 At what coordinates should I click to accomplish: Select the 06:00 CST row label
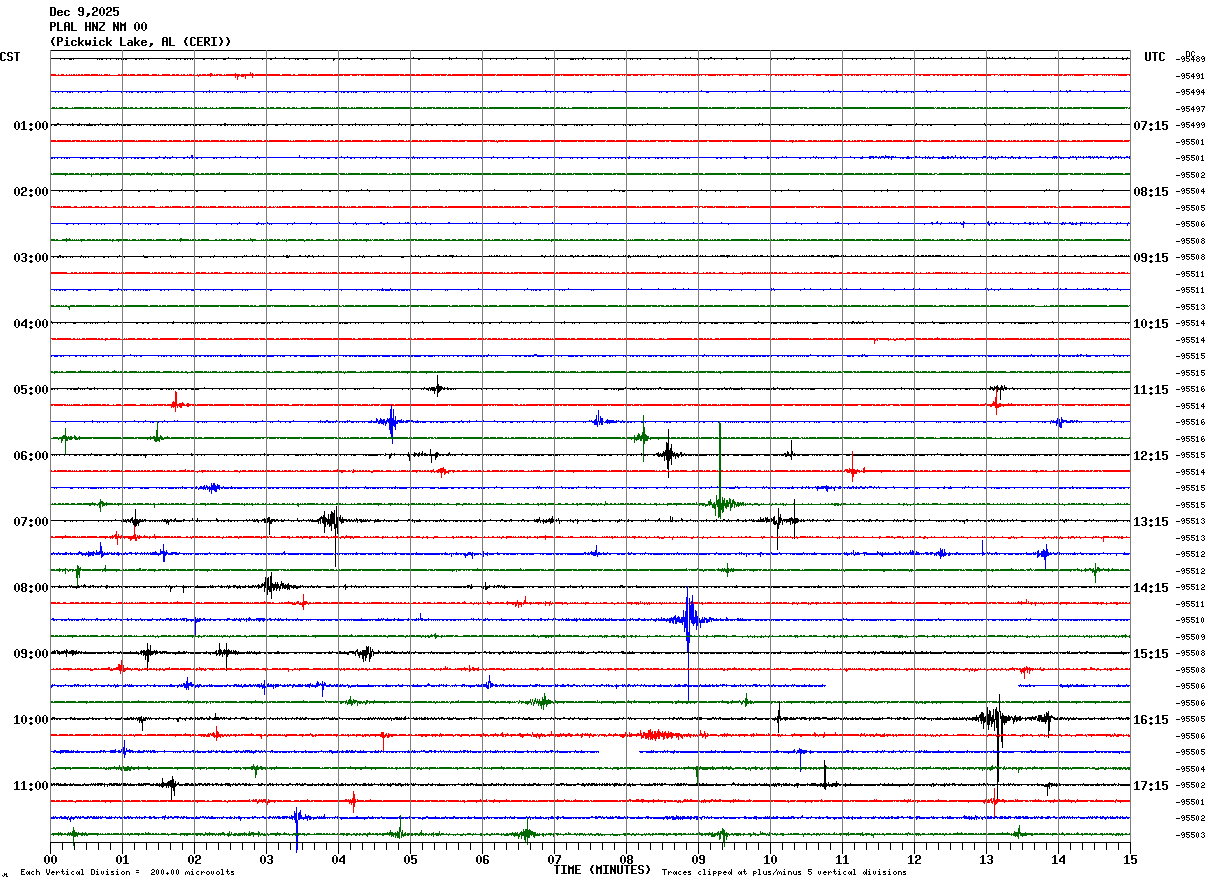pos(31,456)
